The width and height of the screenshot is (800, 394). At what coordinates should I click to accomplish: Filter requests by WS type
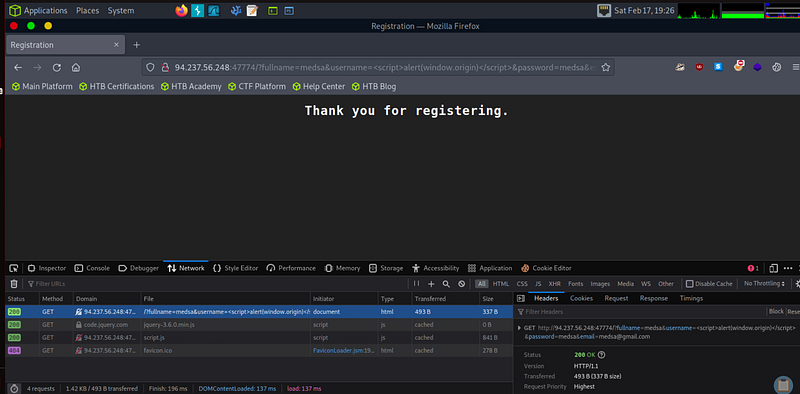(x=646, y=284)
